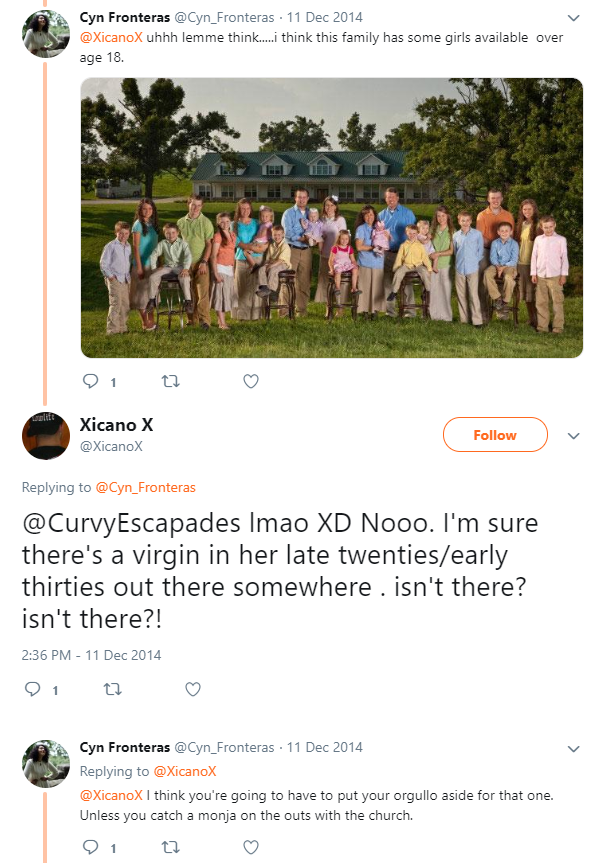Retweet the bottom Cyn Fronteras tweet
Viewport: 607px width, 863px height.
[x=171, y=847]
